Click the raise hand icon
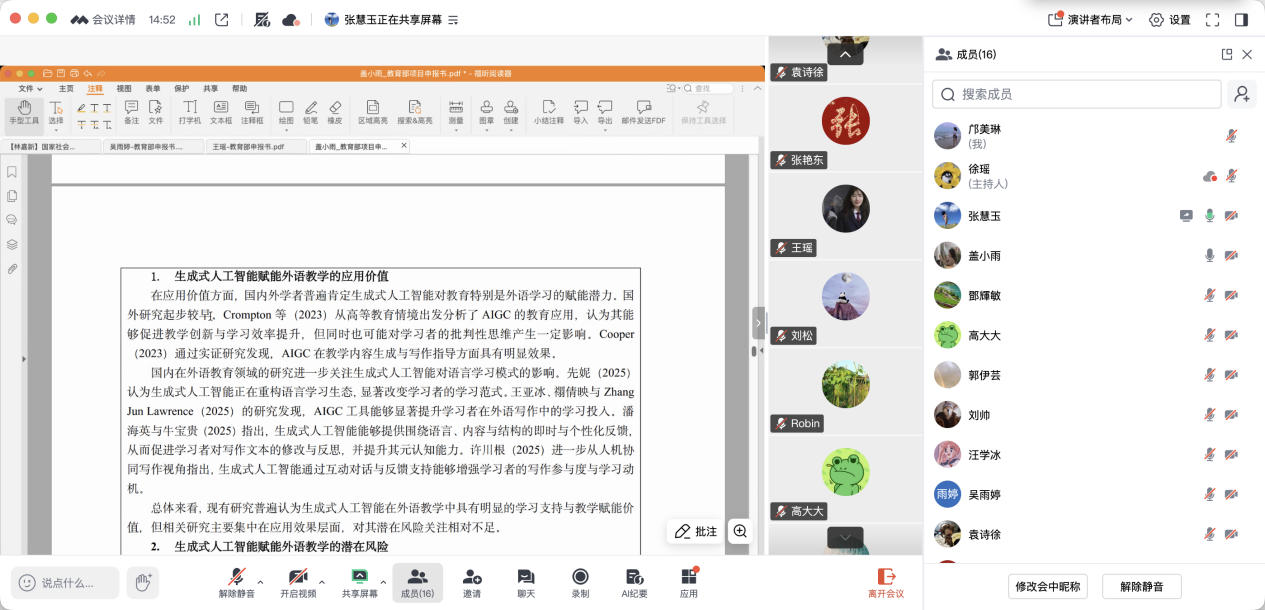Screen dimensions: 1265x610 coord(142,582)
